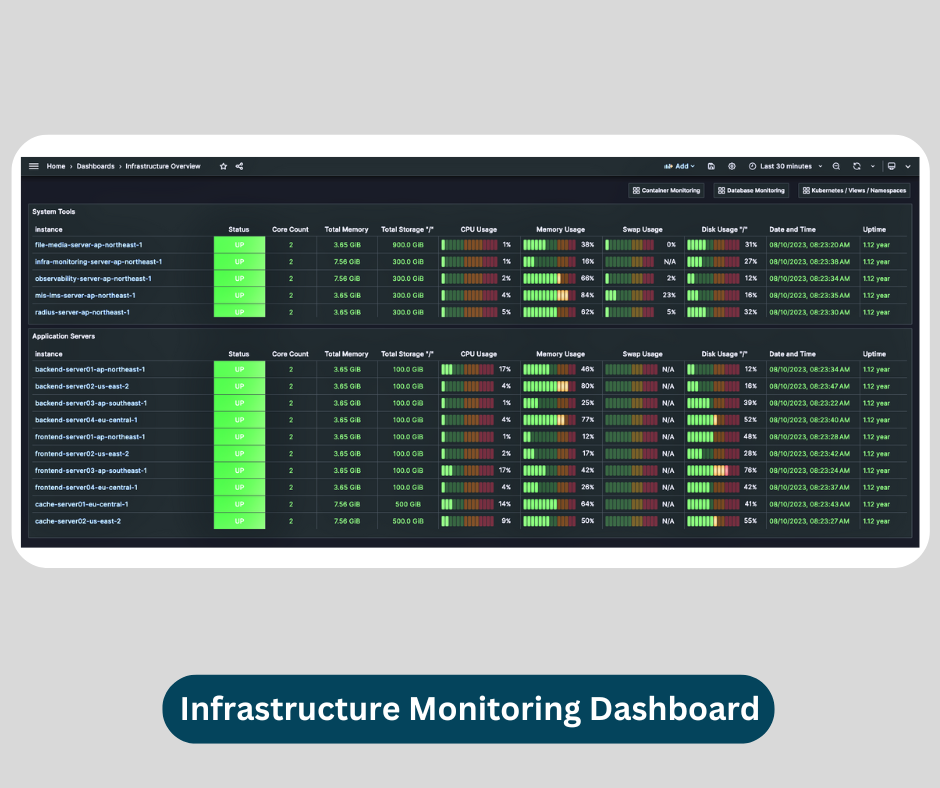Star the Infrastructure Overview dashboard

(223, 166)
